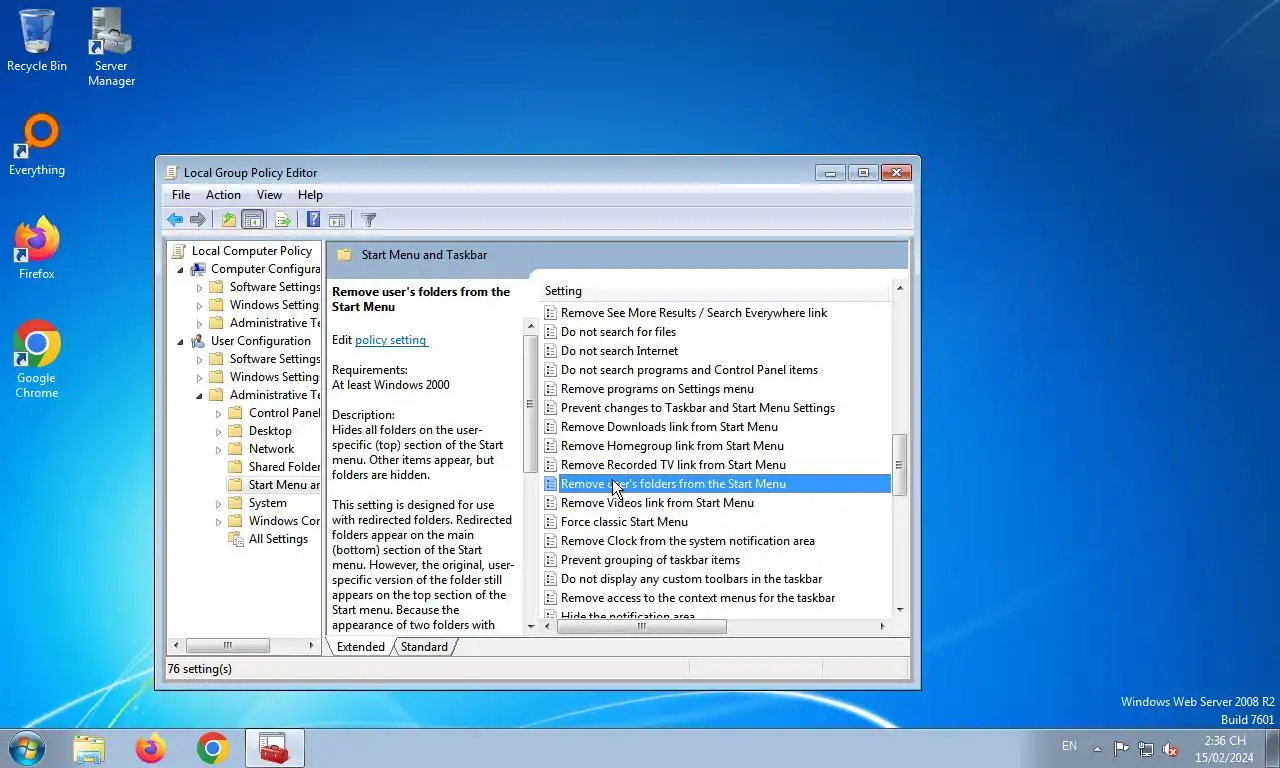Open the View menu

pyautogui.click(x=269, y=195)
